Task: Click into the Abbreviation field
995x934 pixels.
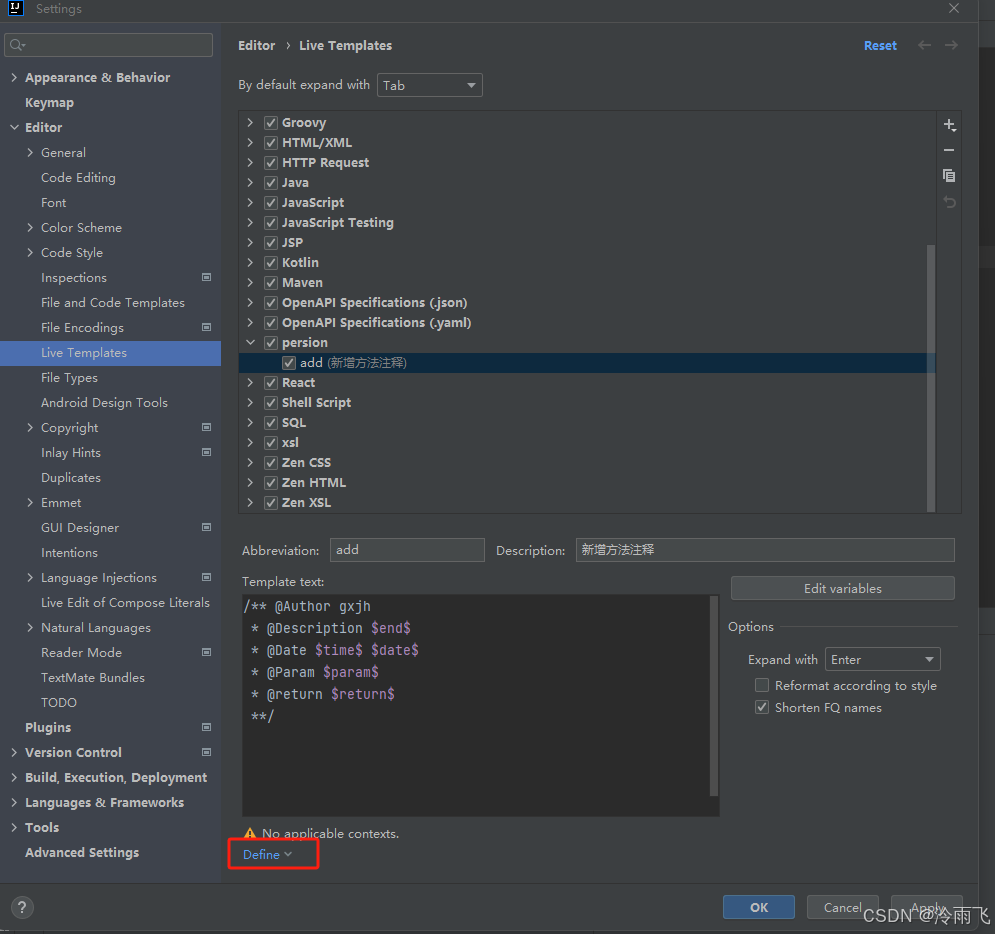Action: click(407, 549)
